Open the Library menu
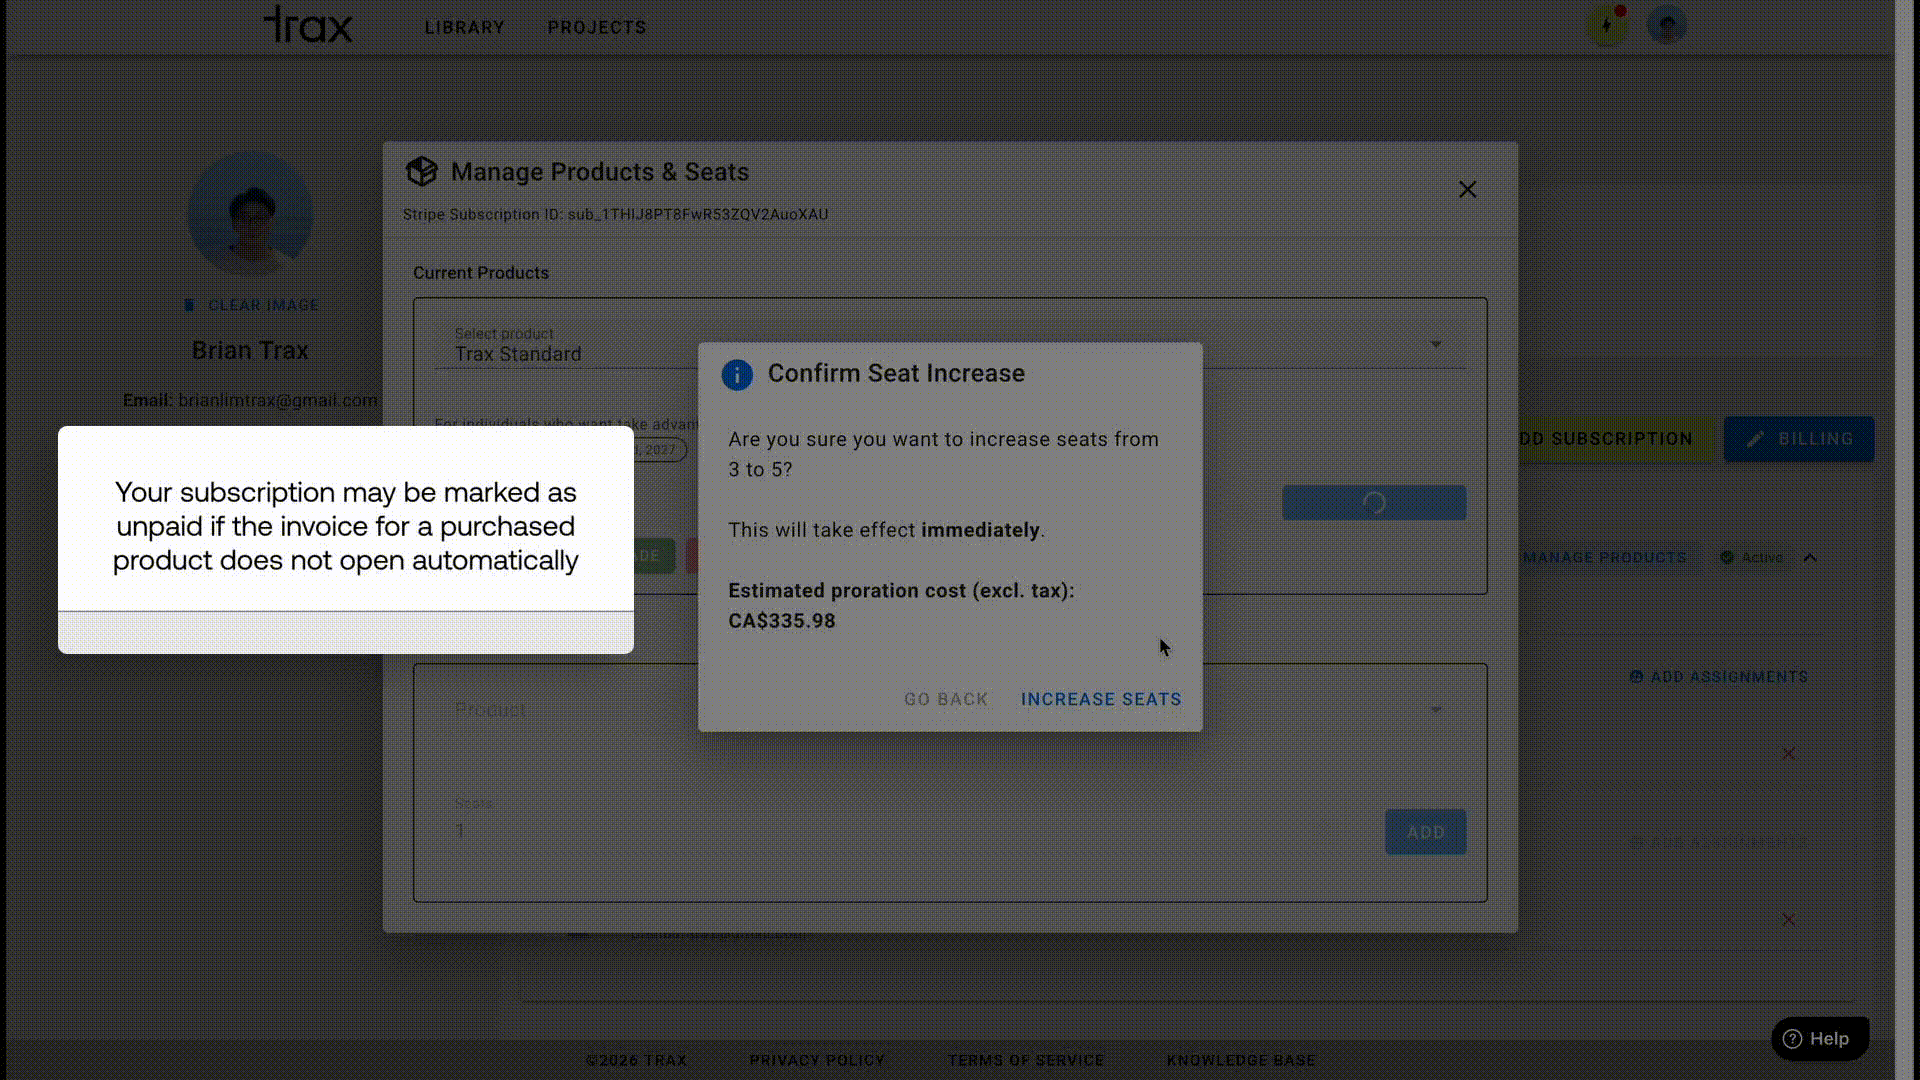The width and height of the screenshot is (1920, 1080). [464, 28]
